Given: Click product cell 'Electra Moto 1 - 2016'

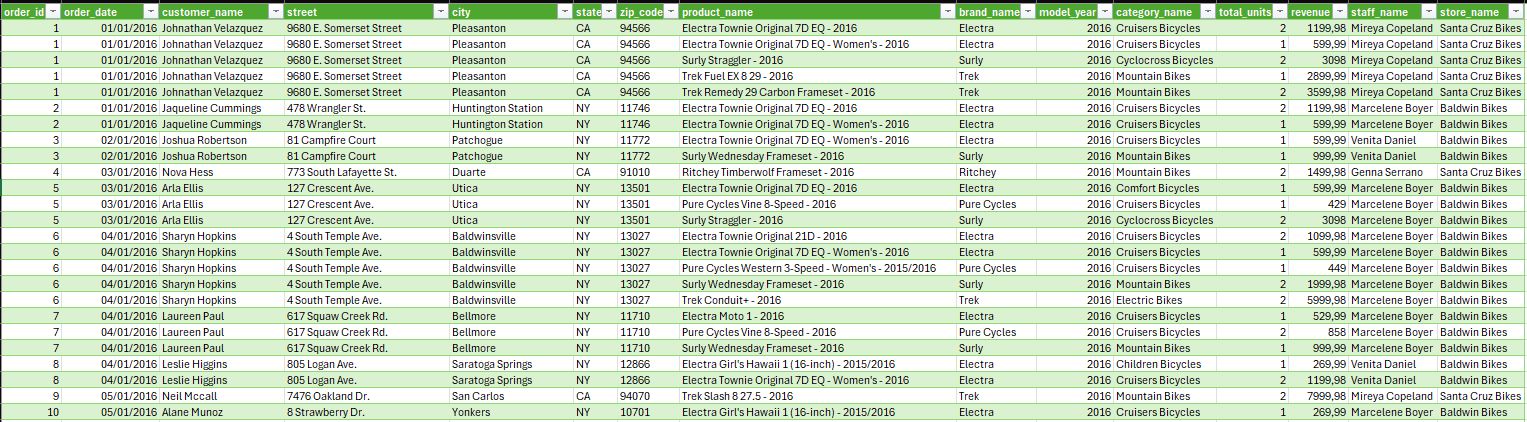Looking at the screenshot, I should pos(817,316).
